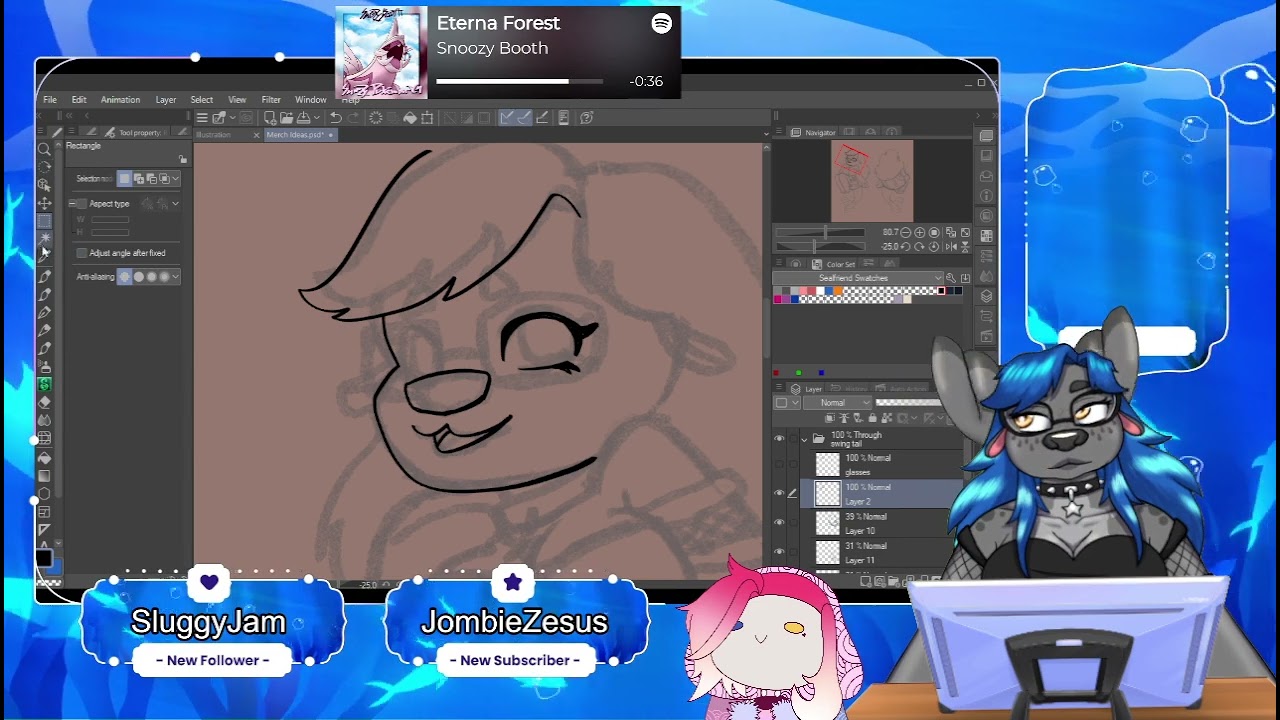1280x720 pixels.
Task: Click the Clear layer spinner icon
Action: (376, 118)
